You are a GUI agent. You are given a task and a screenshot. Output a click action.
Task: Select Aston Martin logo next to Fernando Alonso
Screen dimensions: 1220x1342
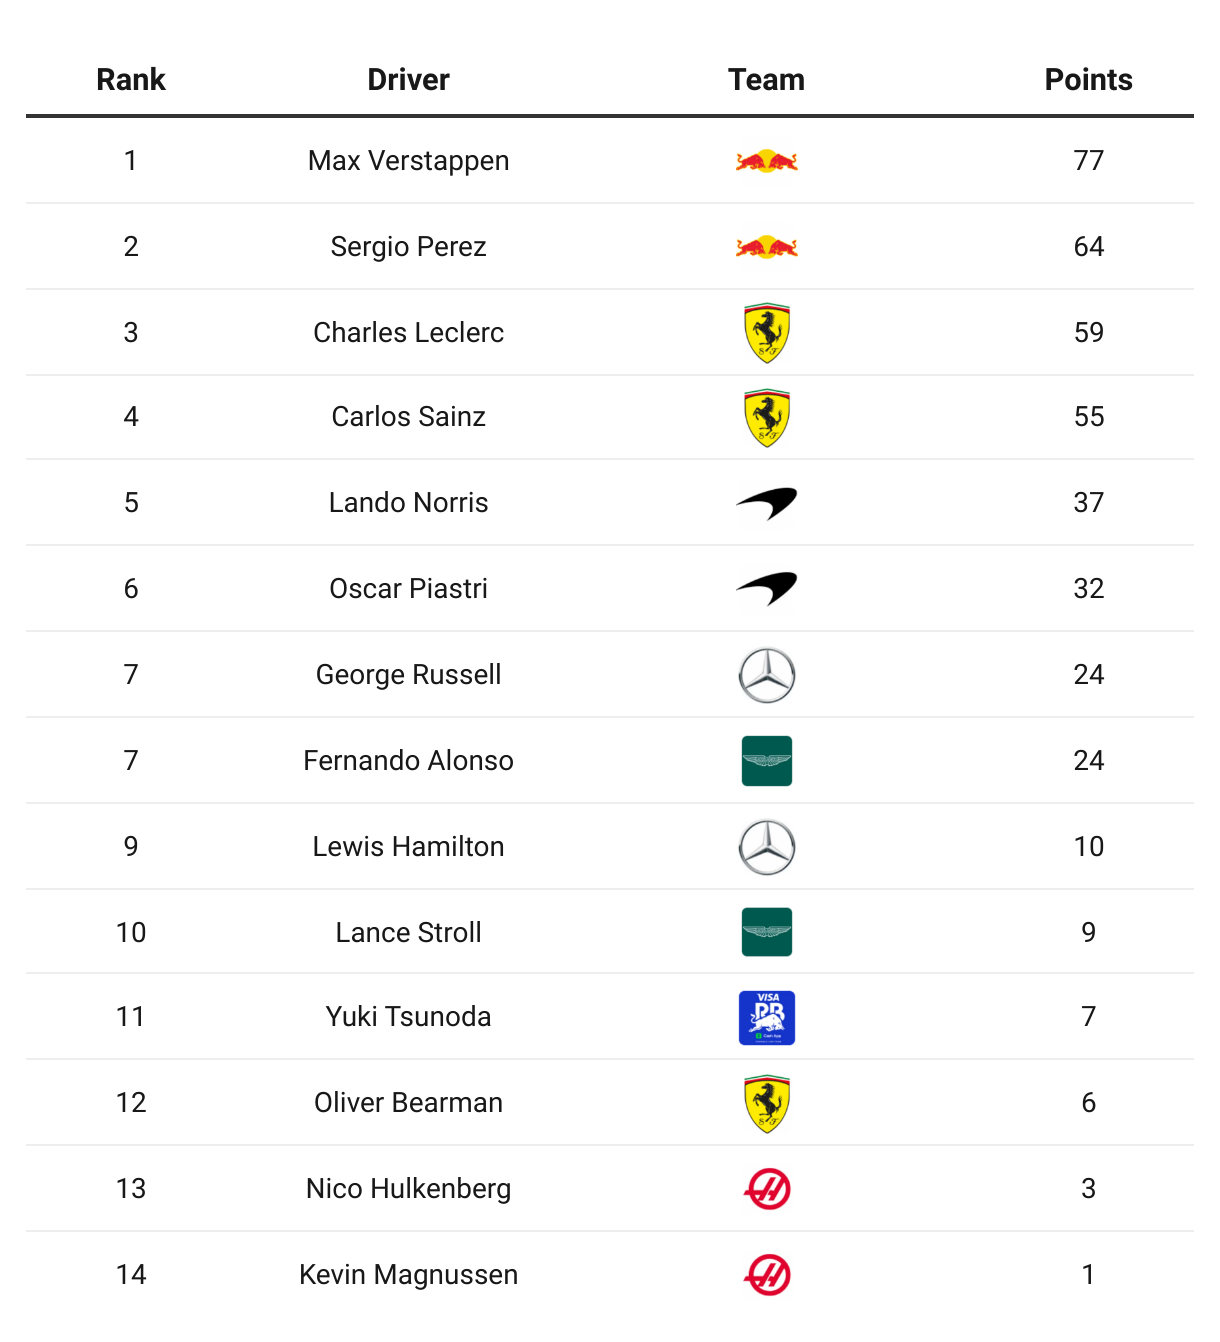pos(767,761)
